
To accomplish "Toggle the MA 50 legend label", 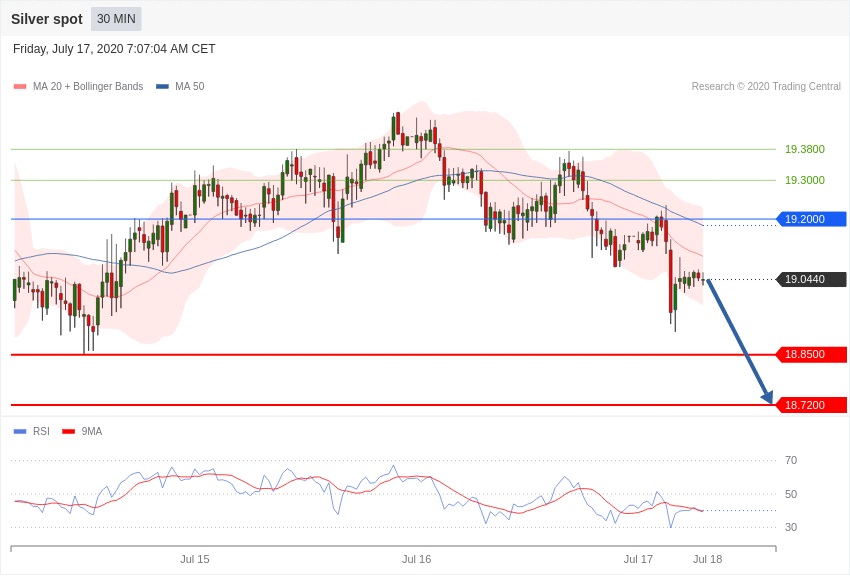I will tap(189, 87).
